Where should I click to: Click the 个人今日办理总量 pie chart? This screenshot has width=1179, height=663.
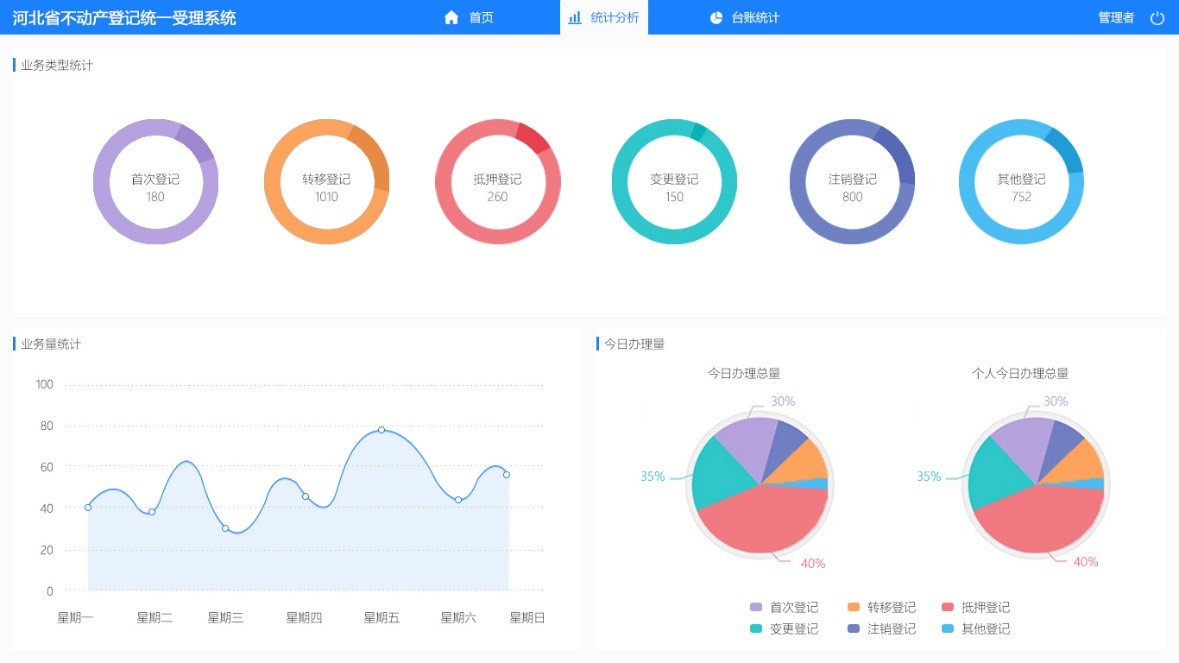(x=1037, y=485)
